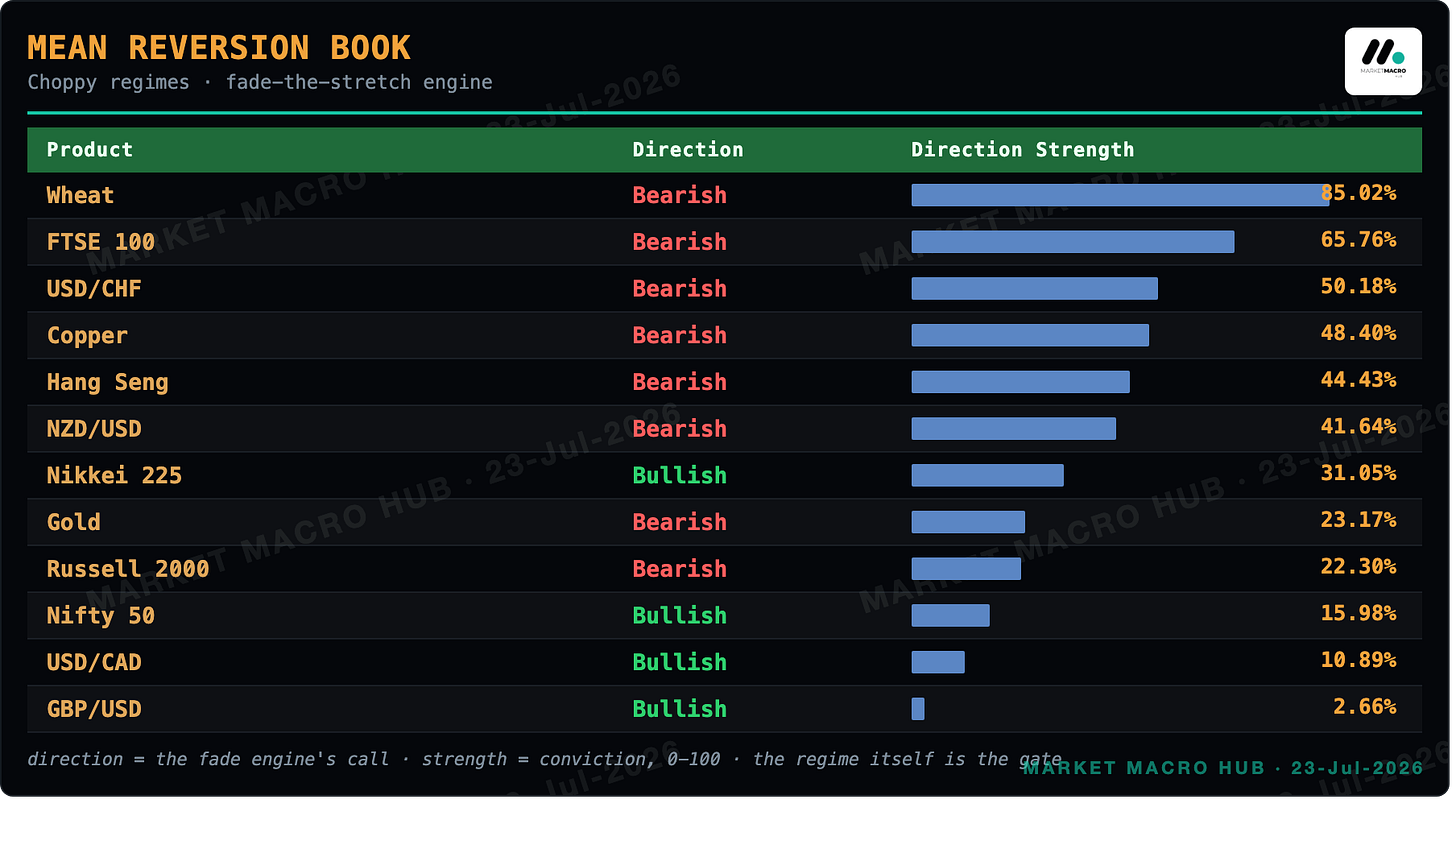Viewport: 1456px width, 854px height.
Task: Click the Bearish label in the NZD/USD row
Action: pyautogui.click(x=680, y=429)
